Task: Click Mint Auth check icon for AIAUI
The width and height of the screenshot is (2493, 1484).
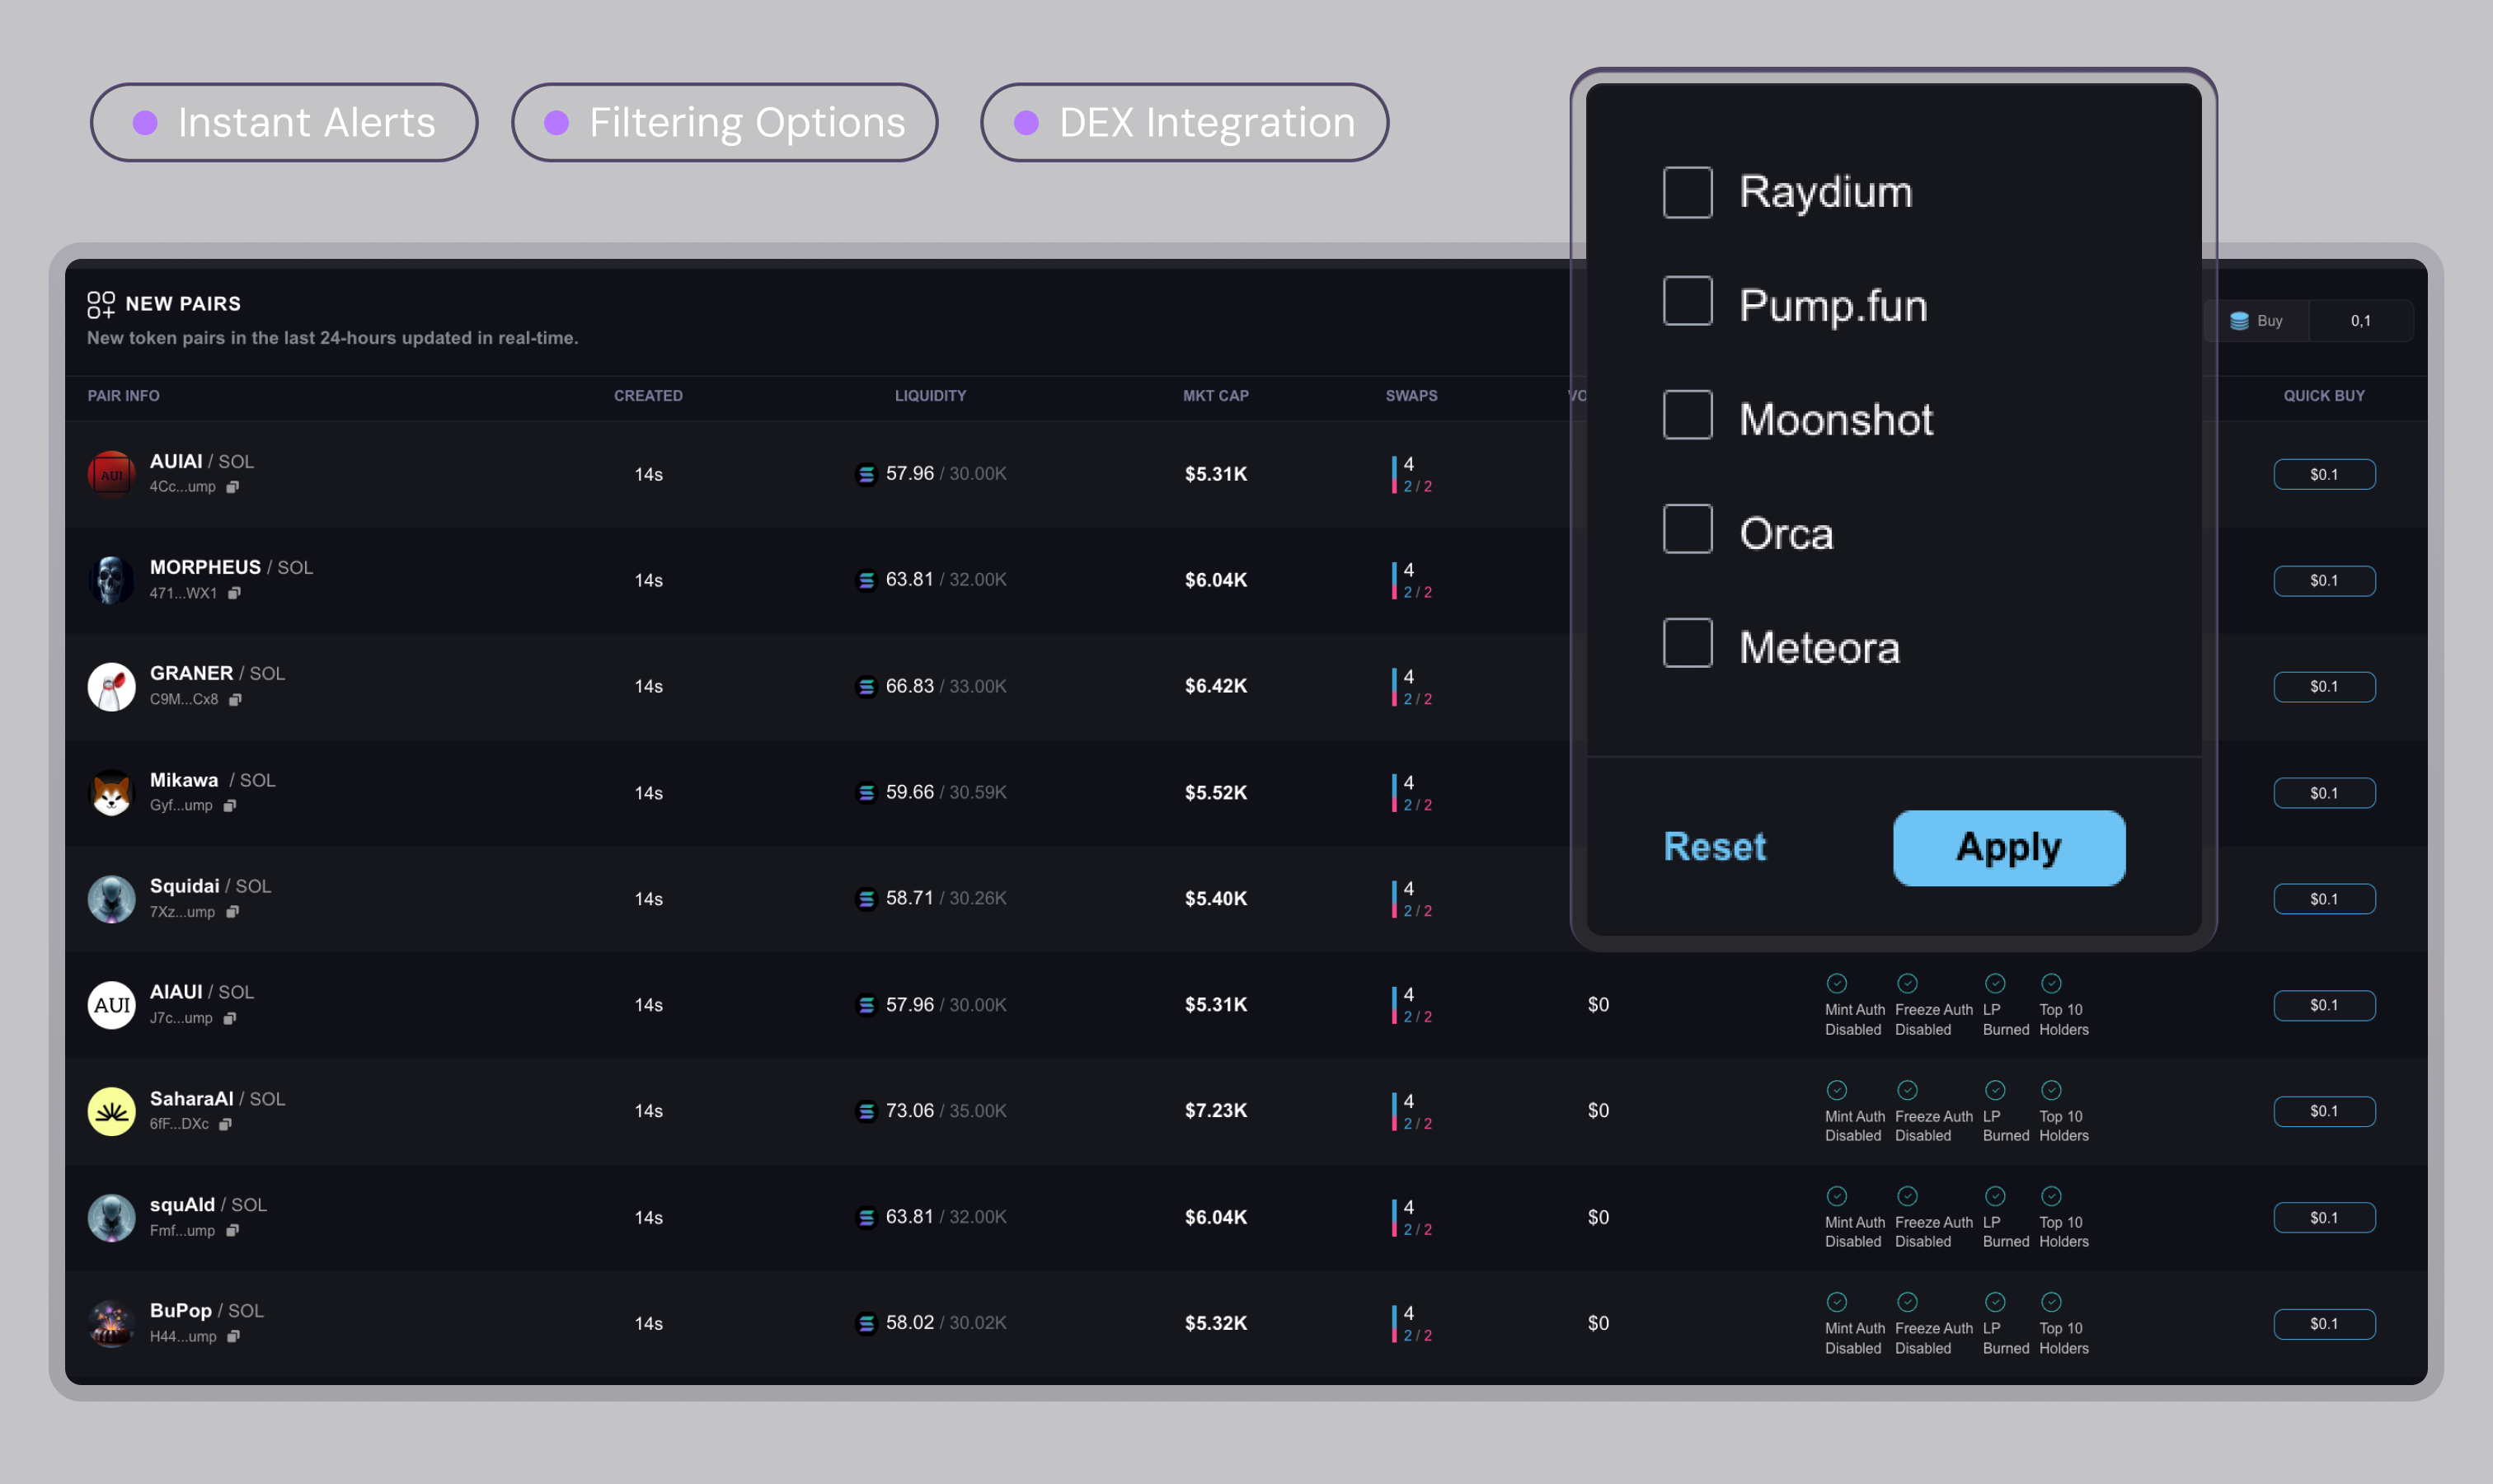Action: [1836, 983]
